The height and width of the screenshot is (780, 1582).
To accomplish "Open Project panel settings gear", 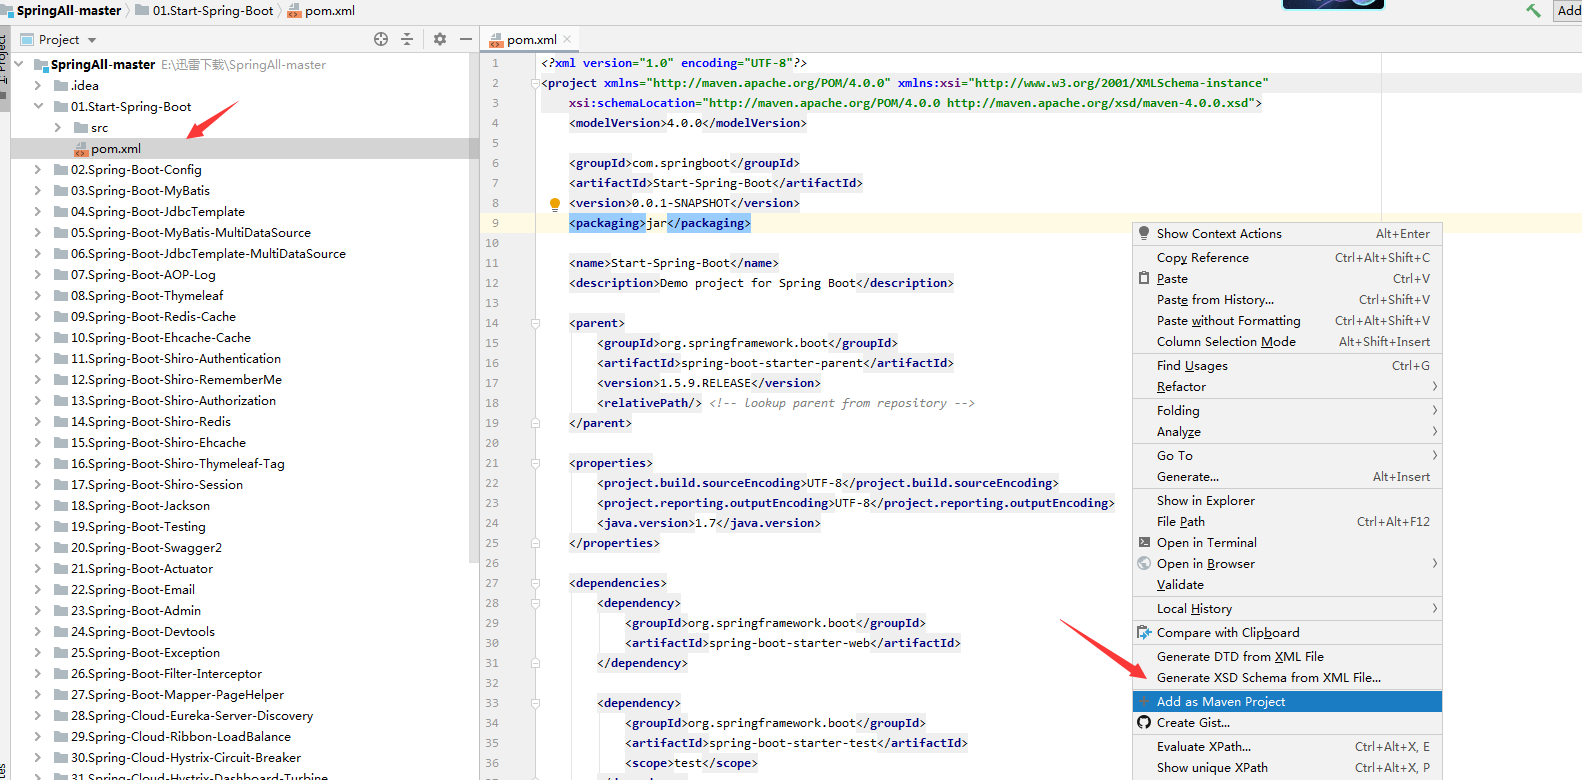I will [440, 39].
